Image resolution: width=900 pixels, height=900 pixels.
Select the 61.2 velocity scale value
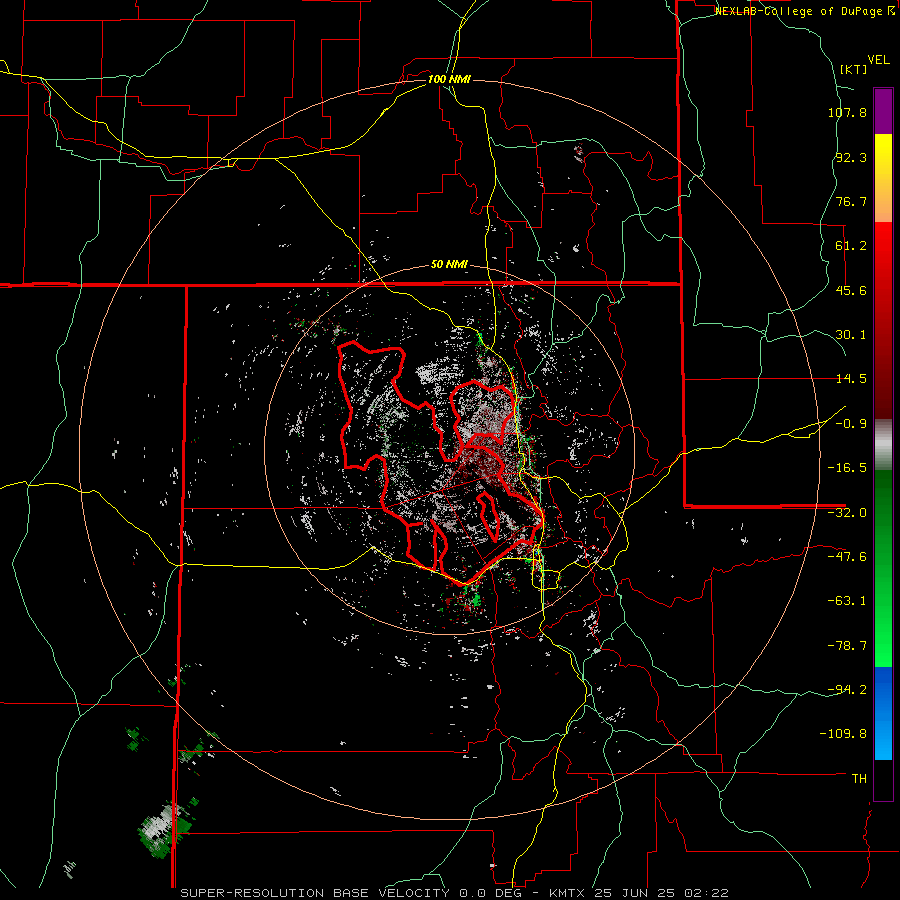point(851,246)
